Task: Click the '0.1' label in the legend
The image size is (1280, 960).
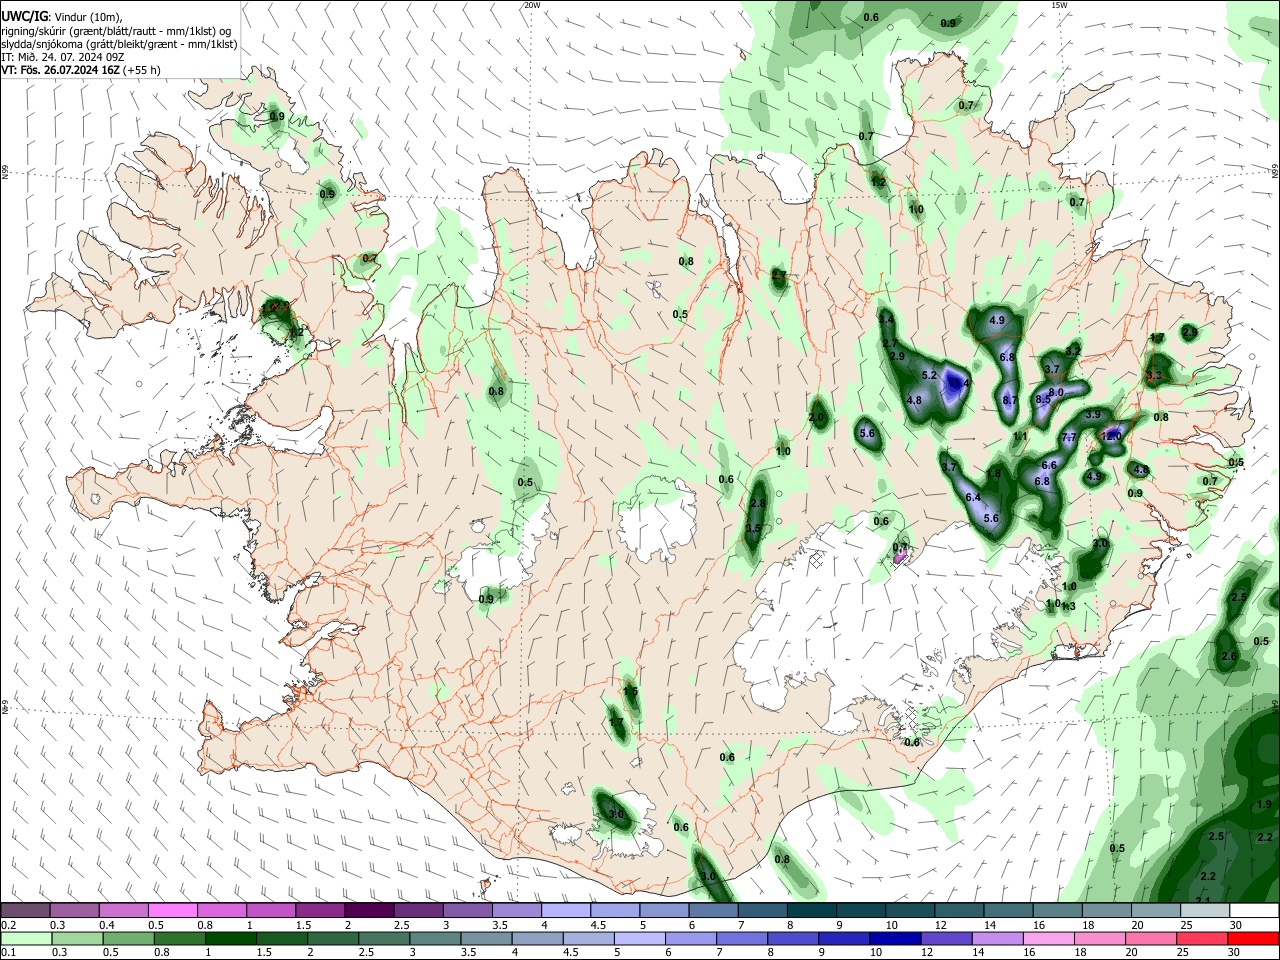Action: click(8, 953)
